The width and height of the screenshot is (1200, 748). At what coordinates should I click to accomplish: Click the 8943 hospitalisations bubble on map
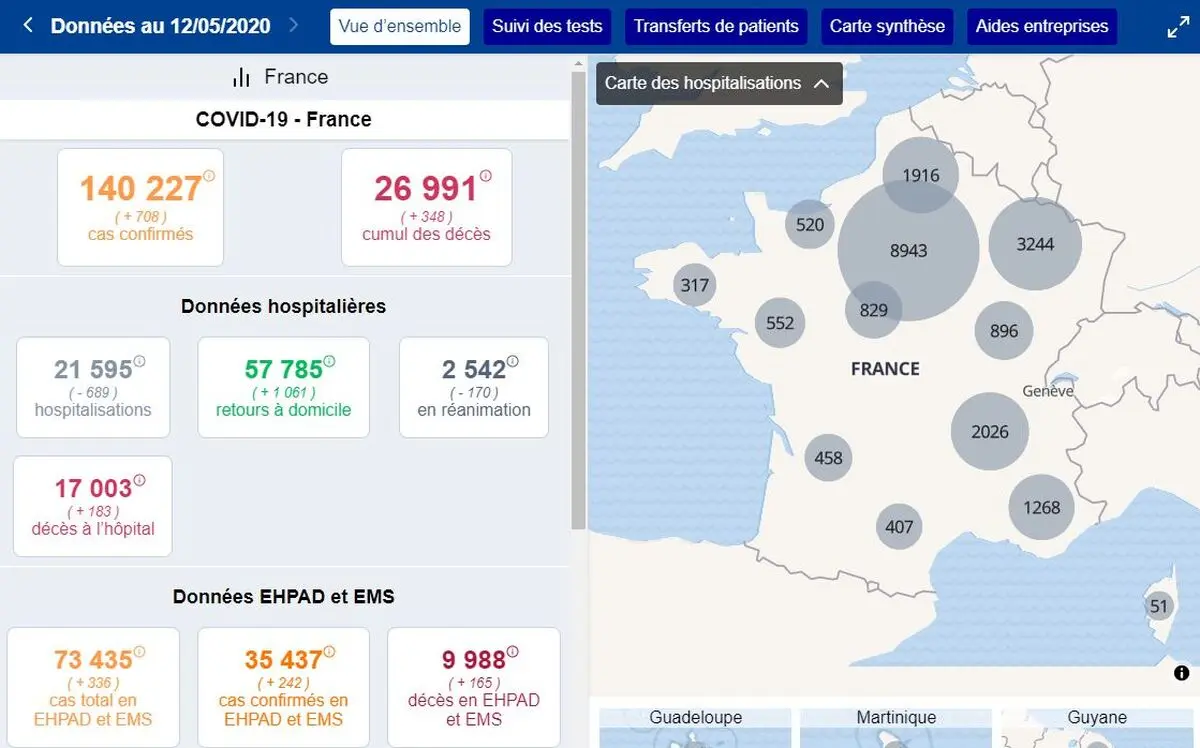[908, 251]
